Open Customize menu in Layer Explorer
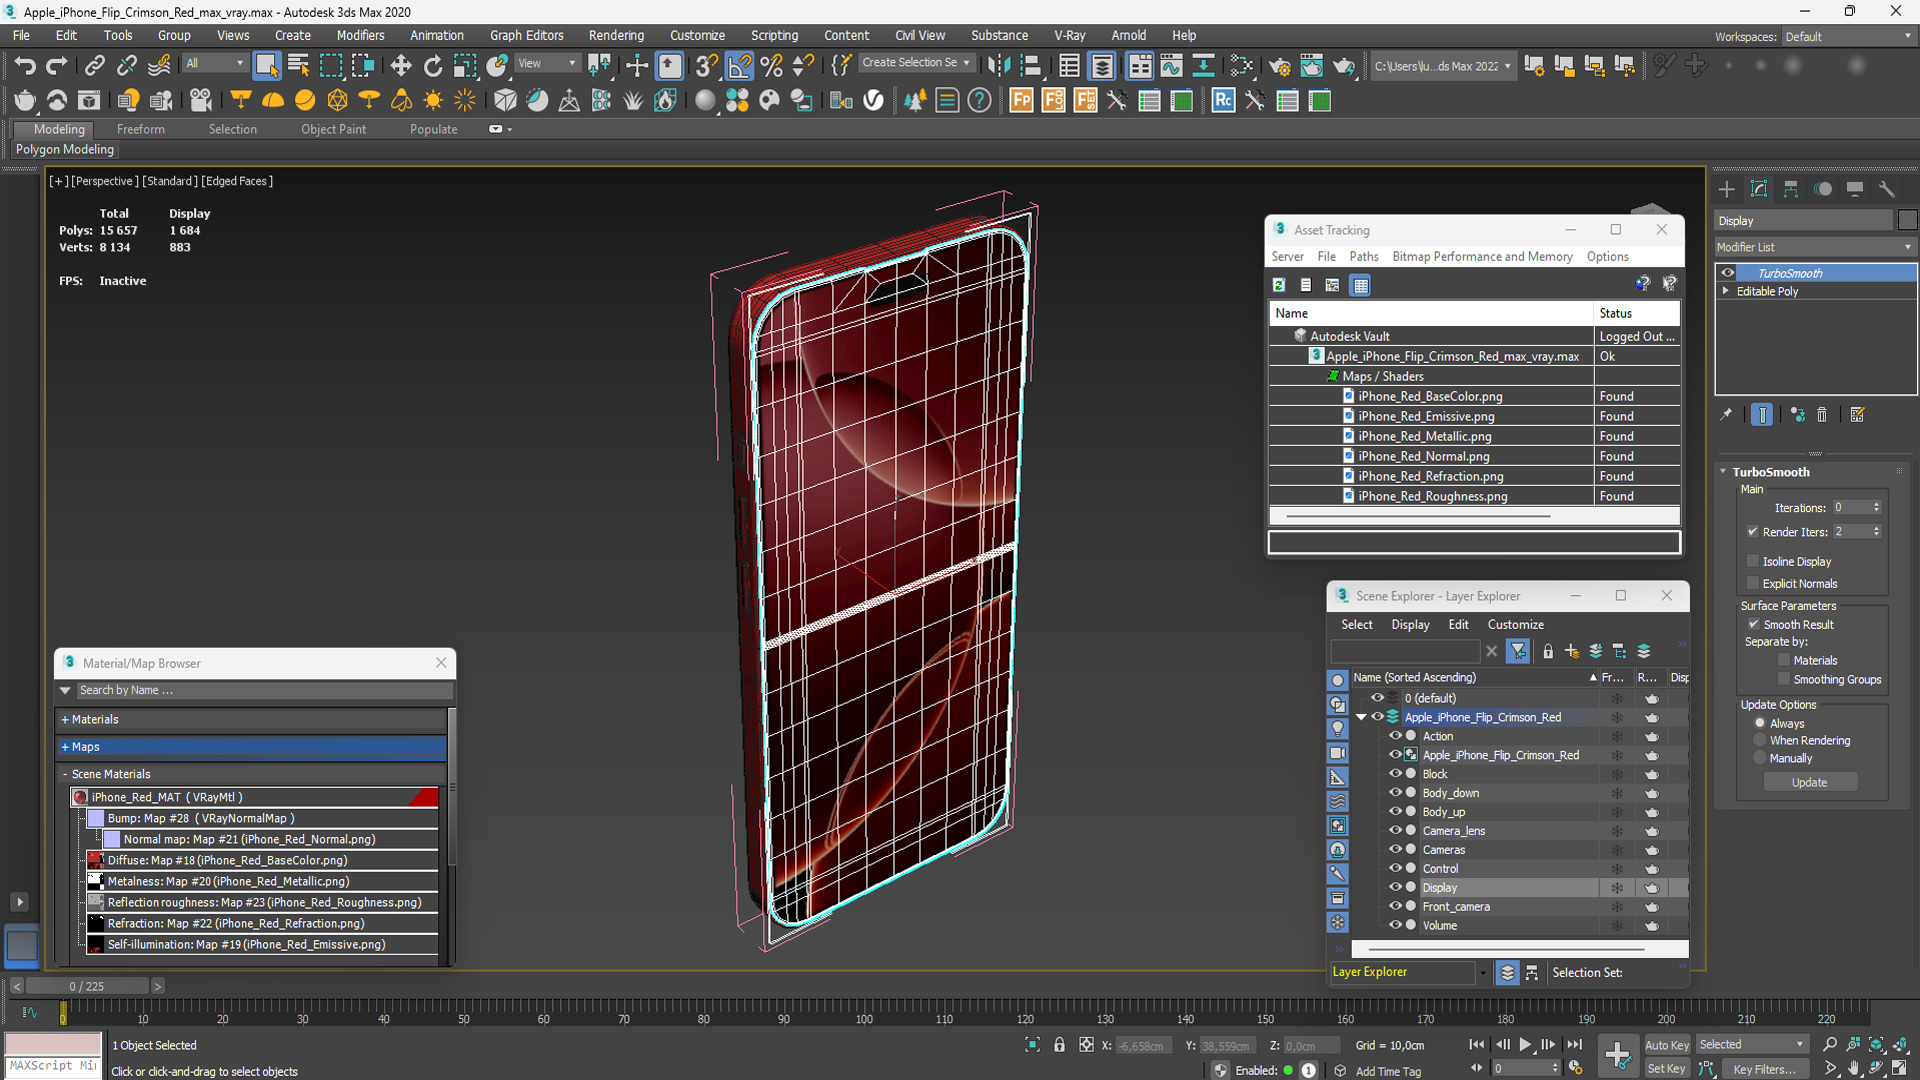The height and width of the screenshot is (1080, 1920). click(x=1515, y=624)
